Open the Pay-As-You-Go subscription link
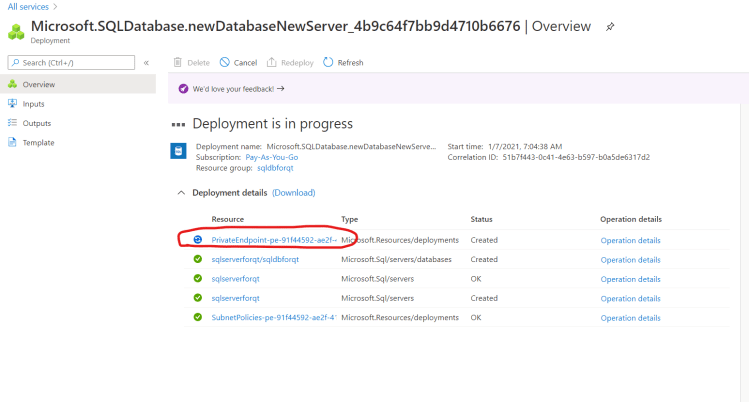This screenshot has width=749, height=402. [x=272, y=157]
